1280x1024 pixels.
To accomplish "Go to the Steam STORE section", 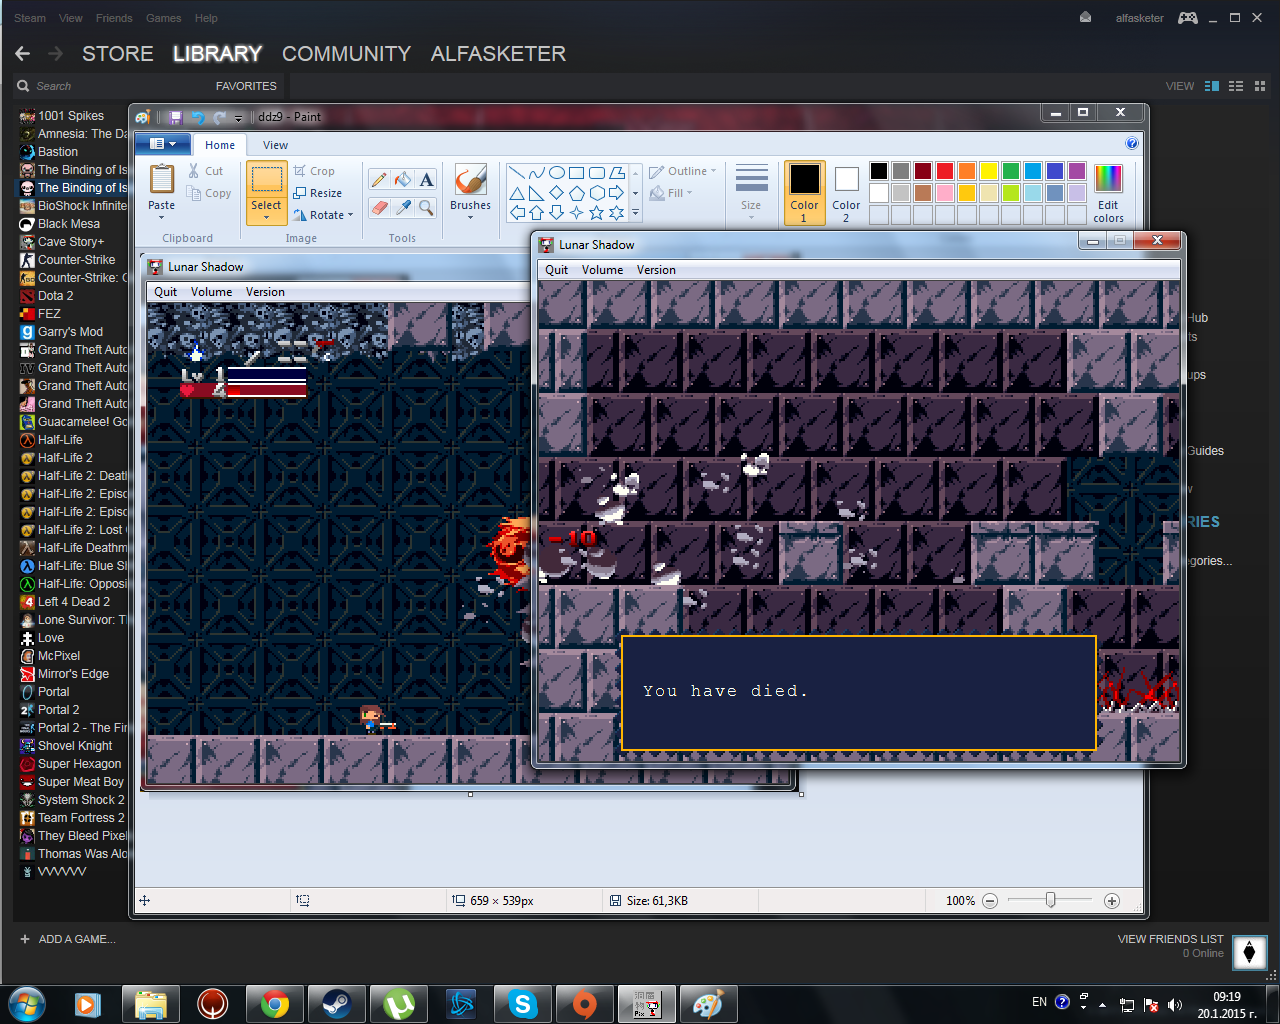I will (118, 54).
